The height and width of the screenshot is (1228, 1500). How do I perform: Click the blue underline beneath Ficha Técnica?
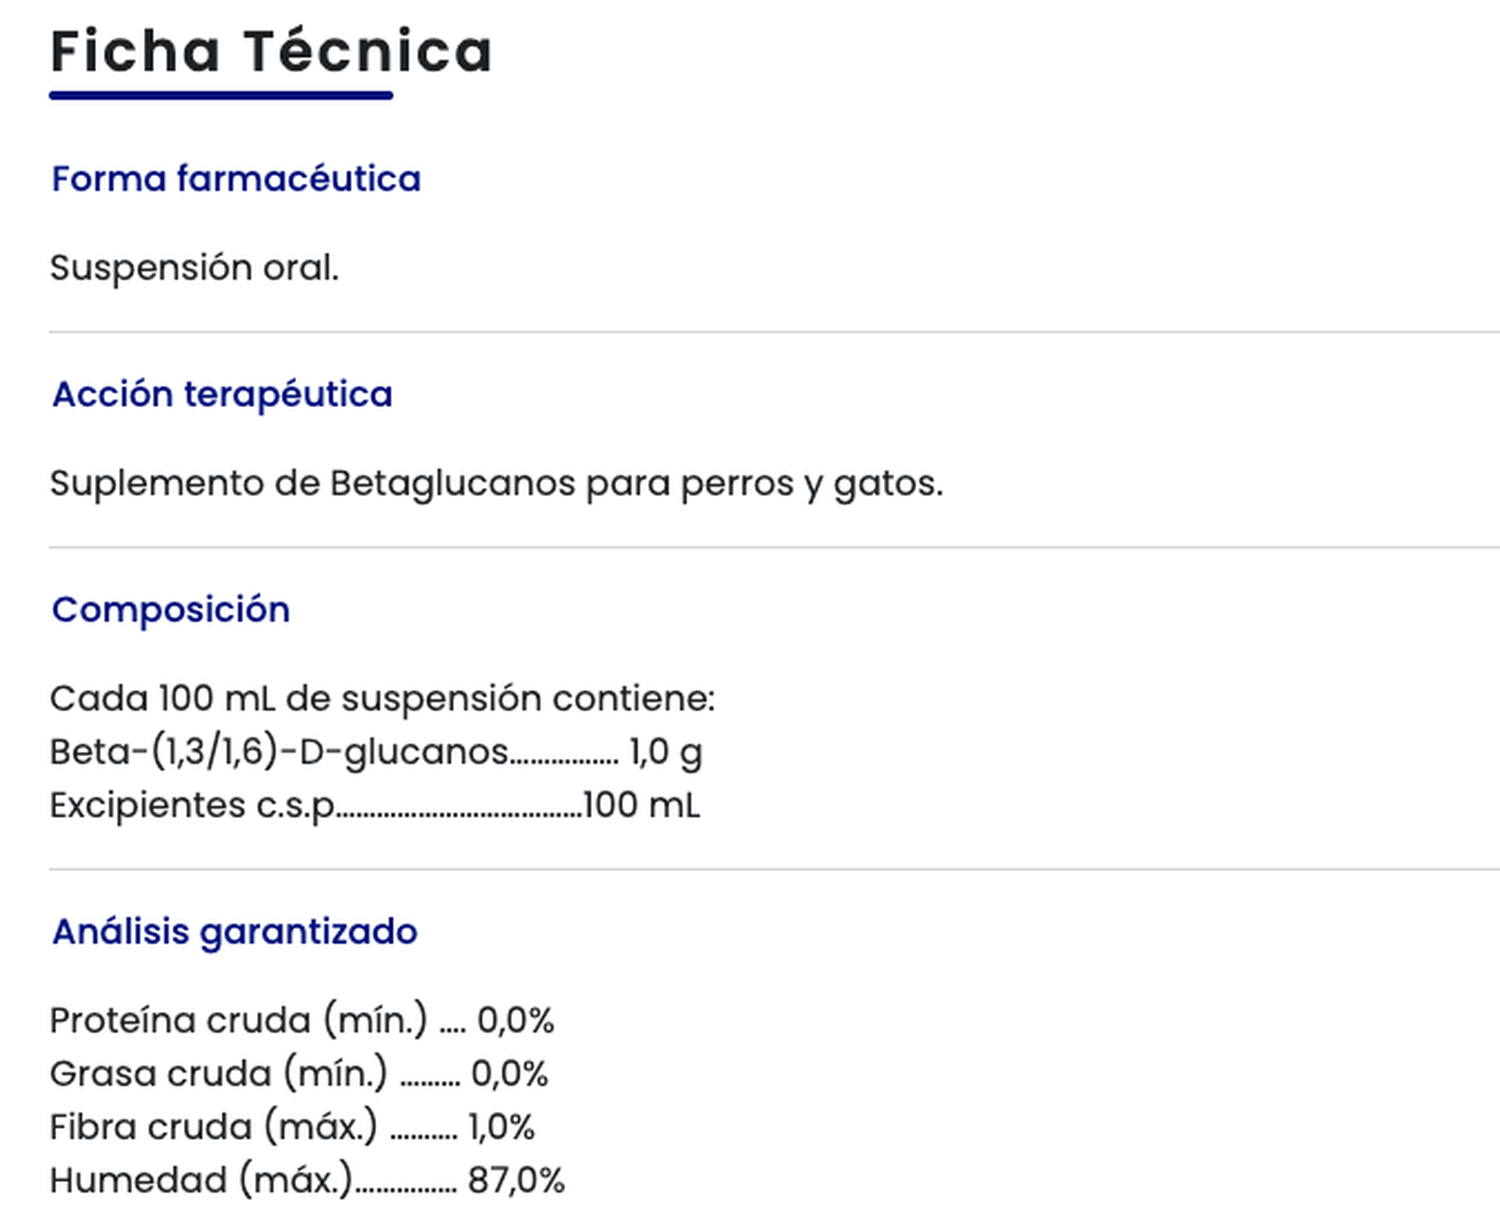(221, 96)
